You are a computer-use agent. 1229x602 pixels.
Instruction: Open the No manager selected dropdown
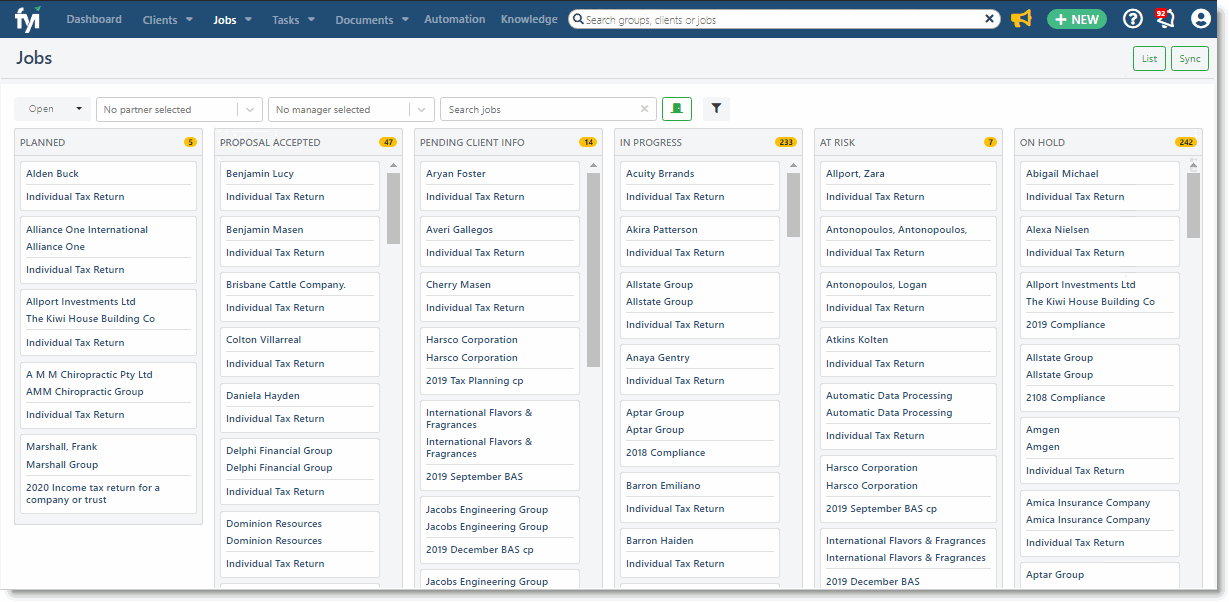coord(351,109)
